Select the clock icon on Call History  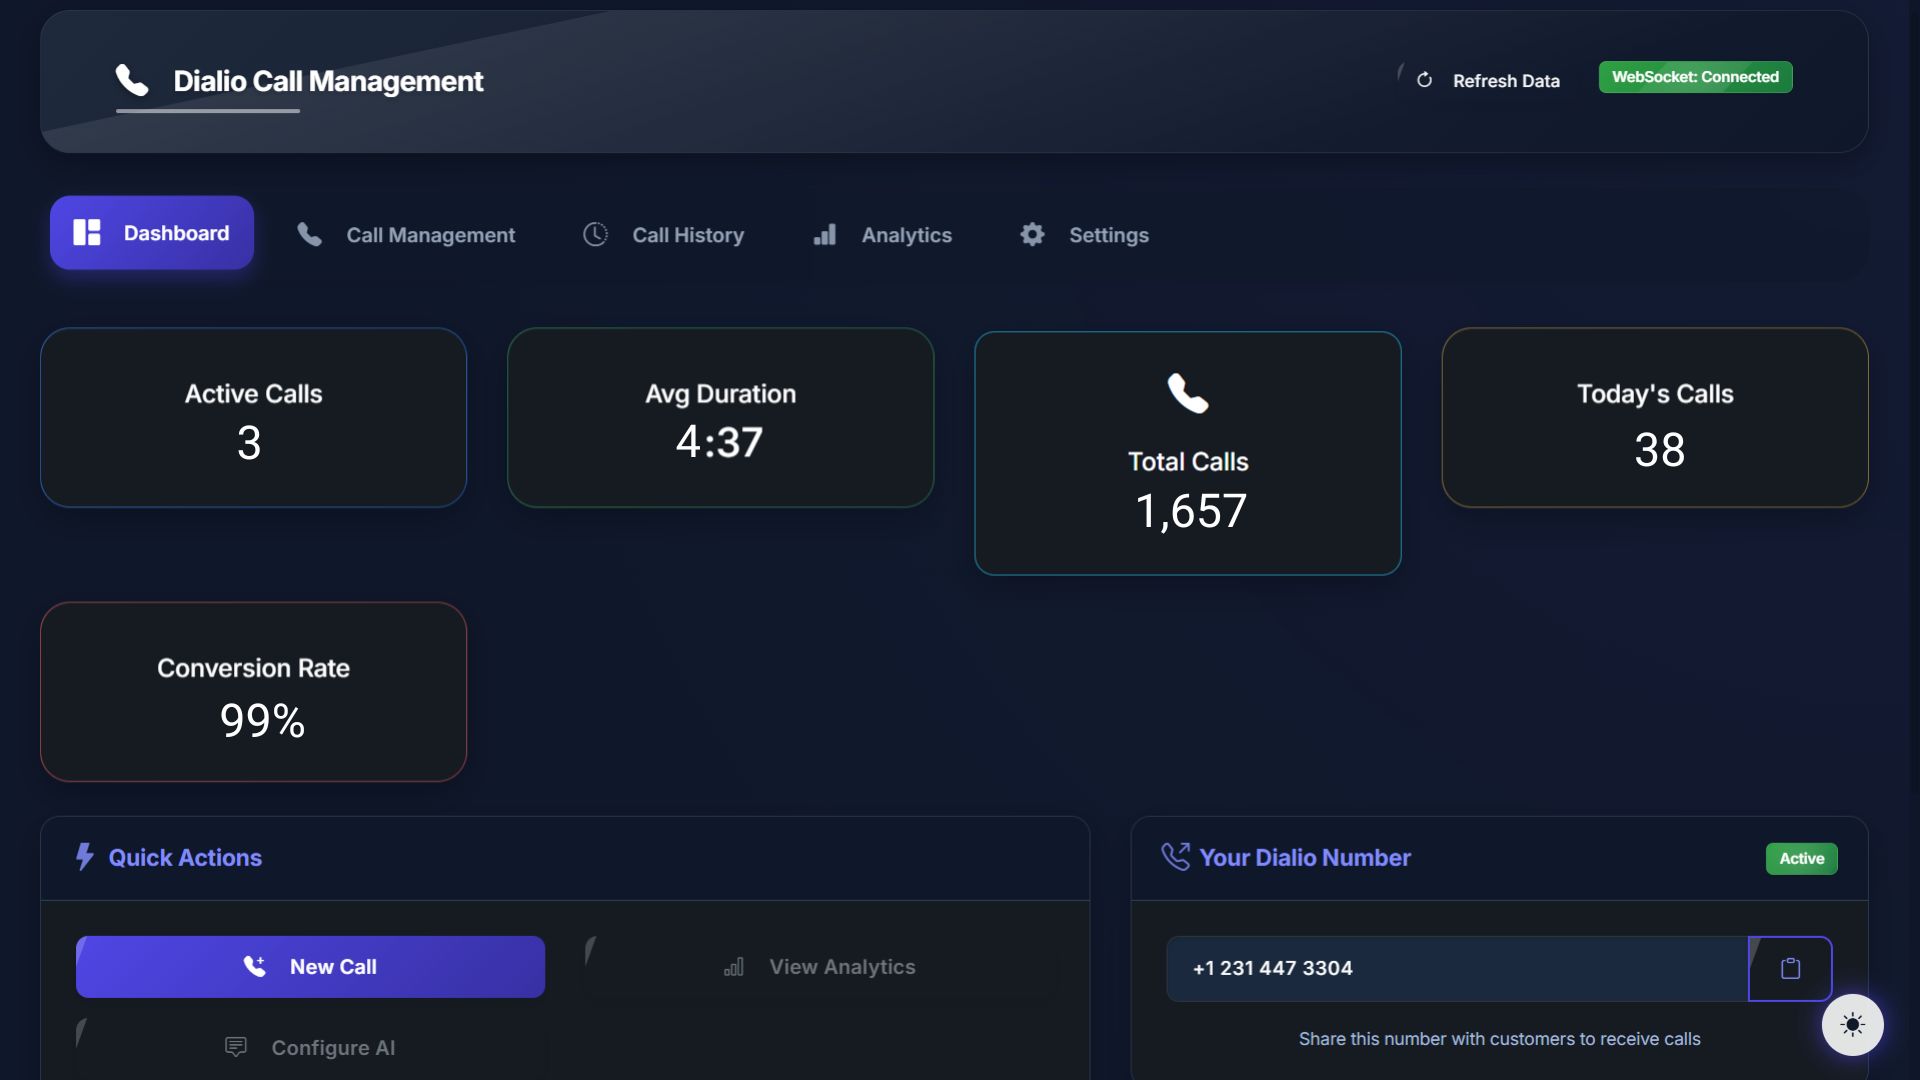595,234
